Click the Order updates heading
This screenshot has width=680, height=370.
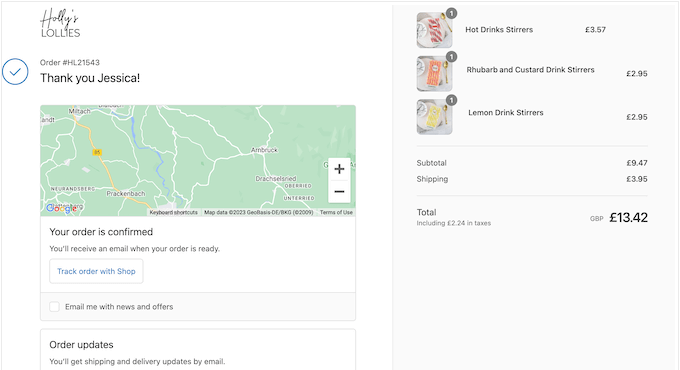[81, 345]
